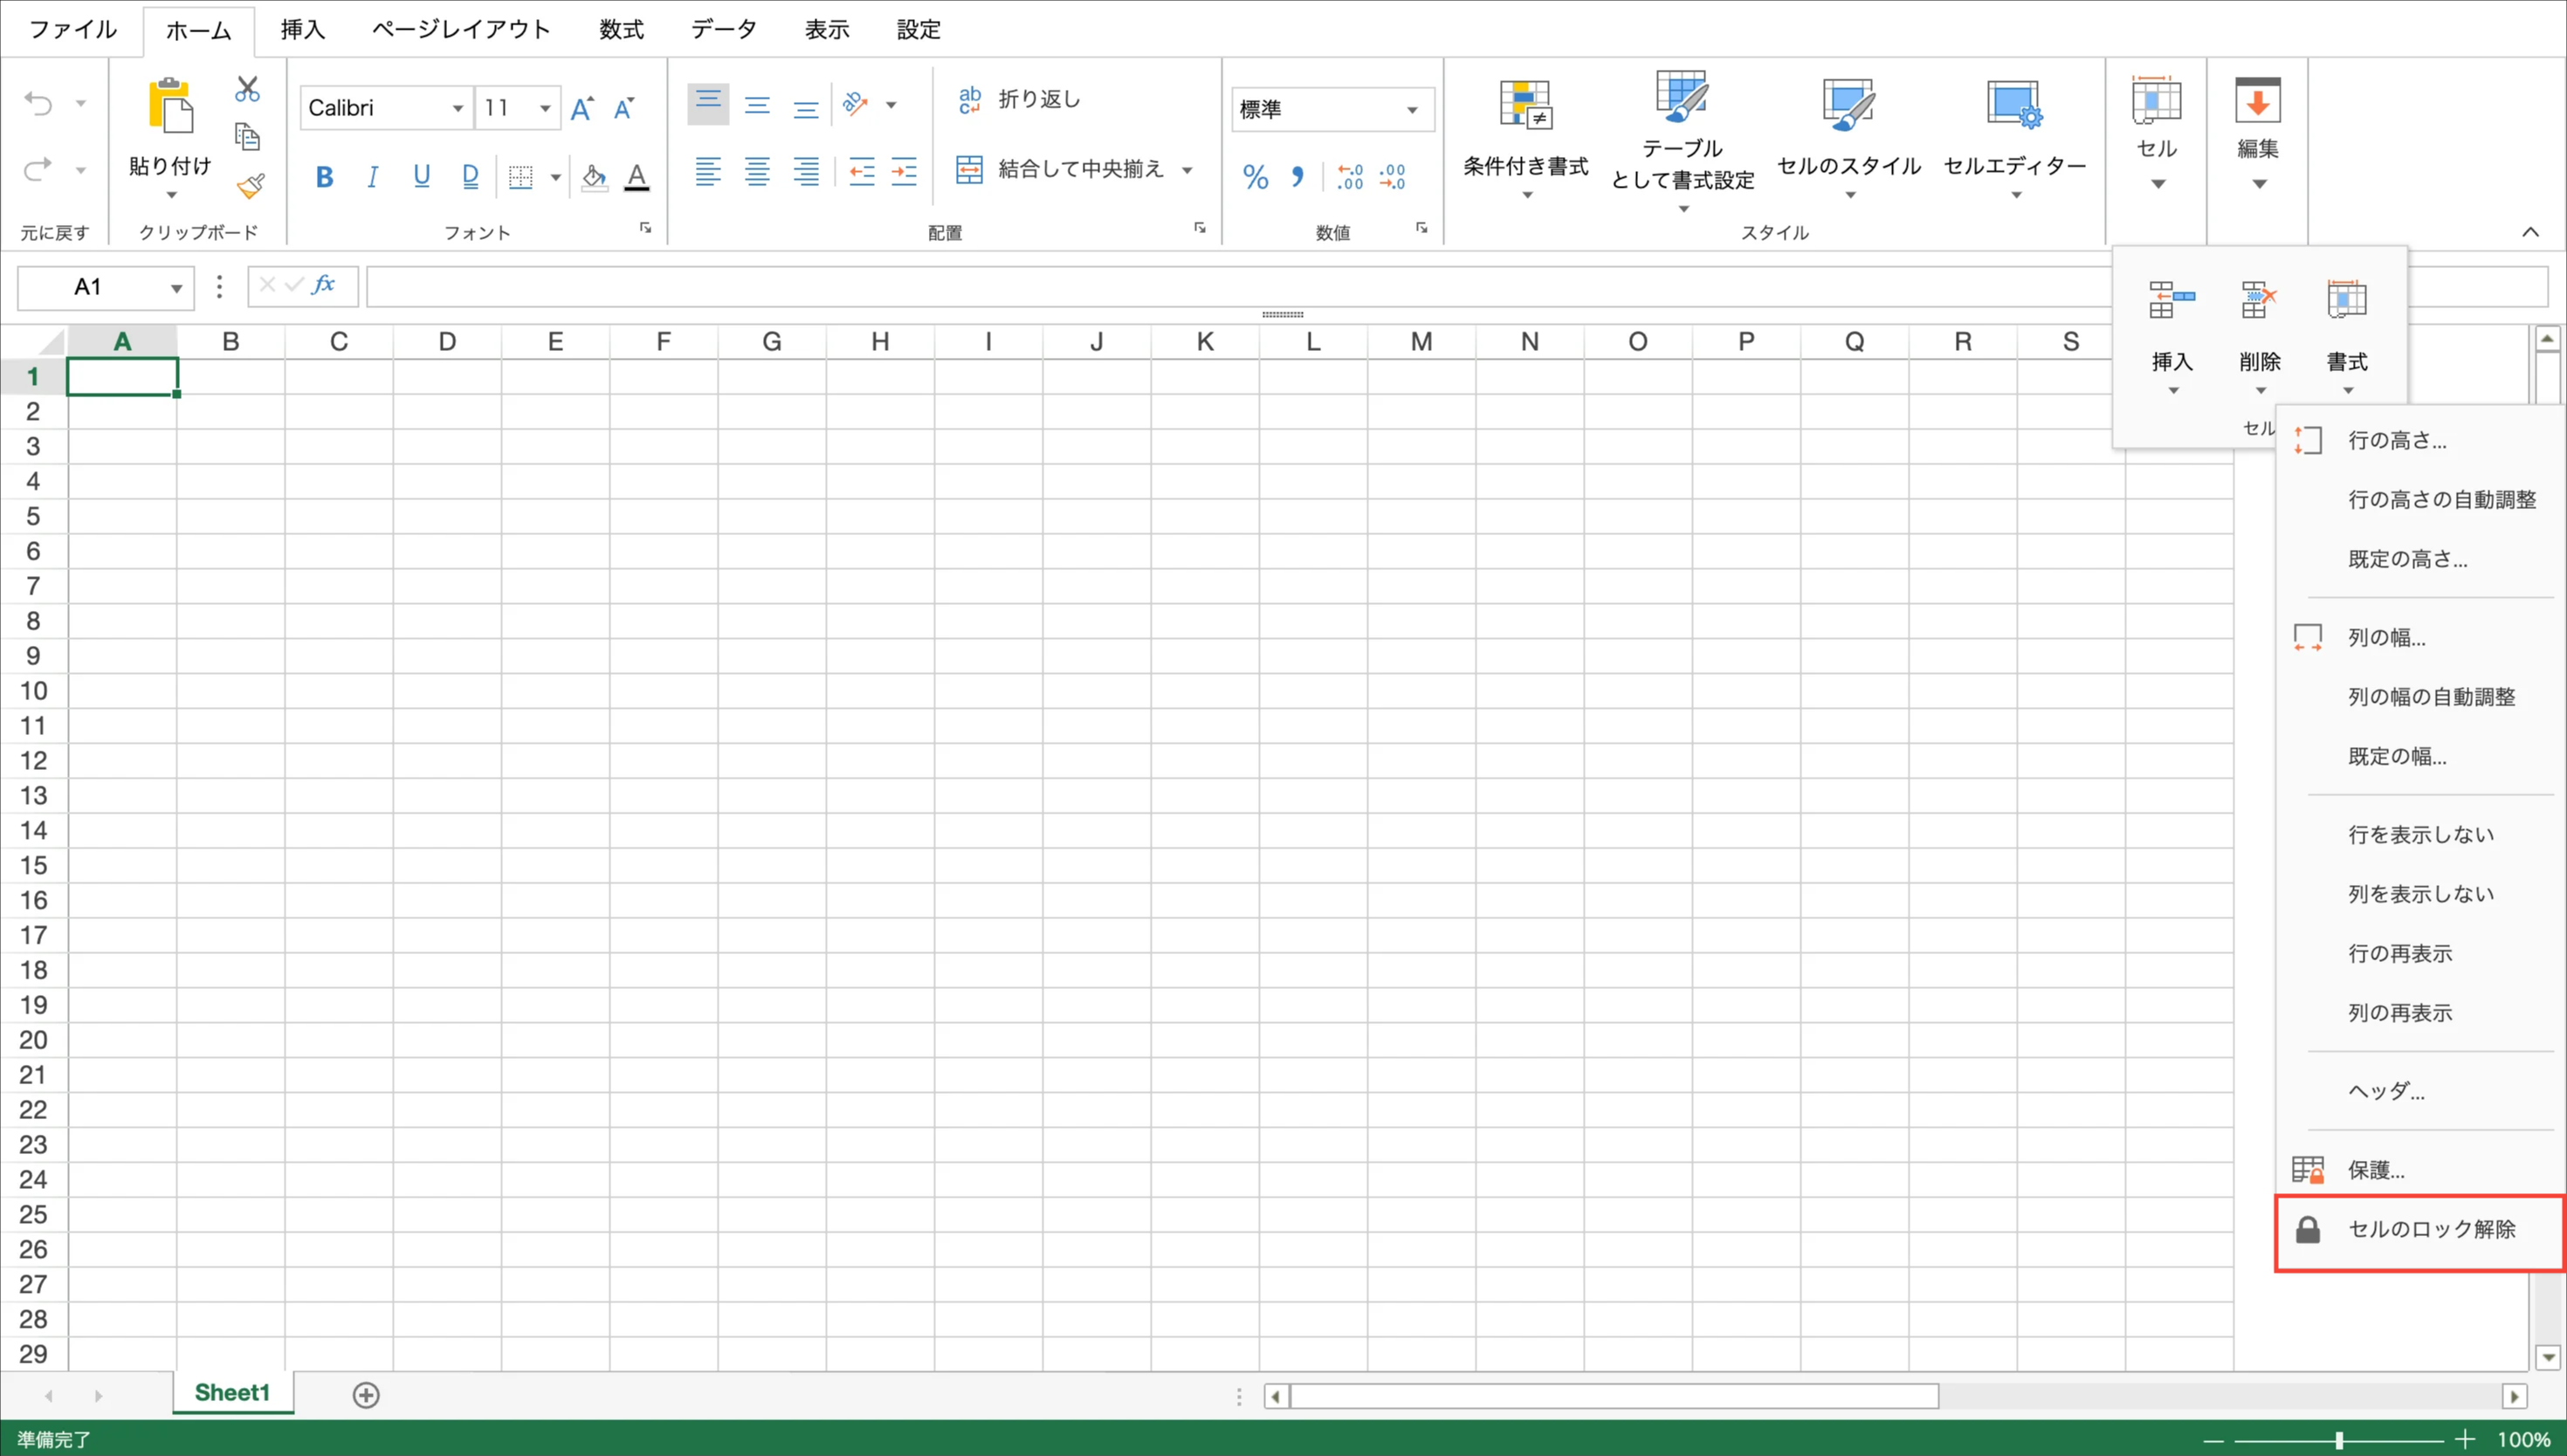Toggle italic formatting
Viewport: 2567px width, 1456px height.
click(373, 177)
